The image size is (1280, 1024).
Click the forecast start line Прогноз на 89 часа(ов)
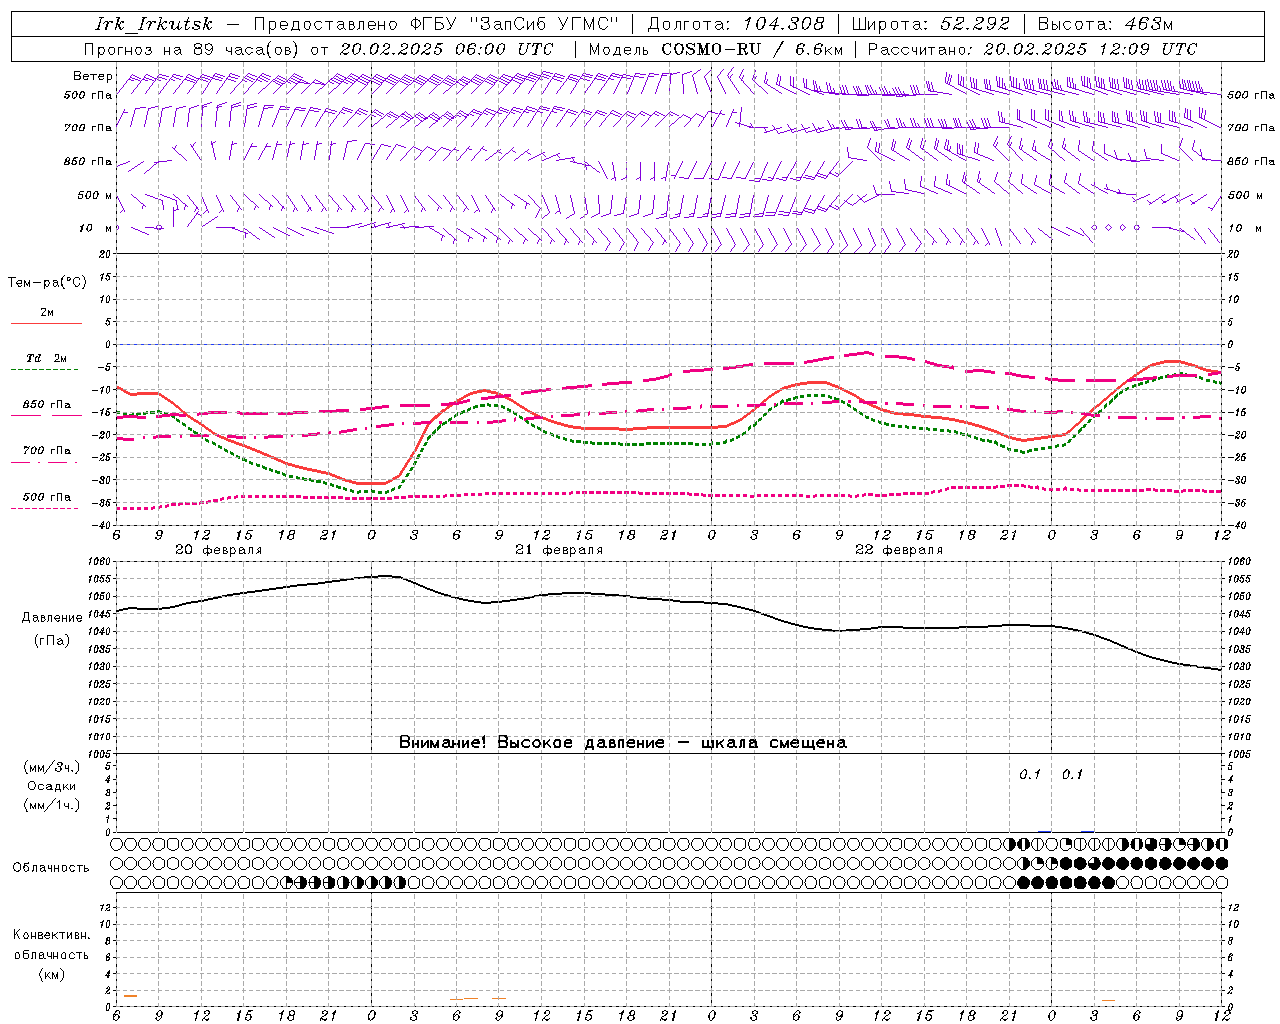[x=191, y=49]
